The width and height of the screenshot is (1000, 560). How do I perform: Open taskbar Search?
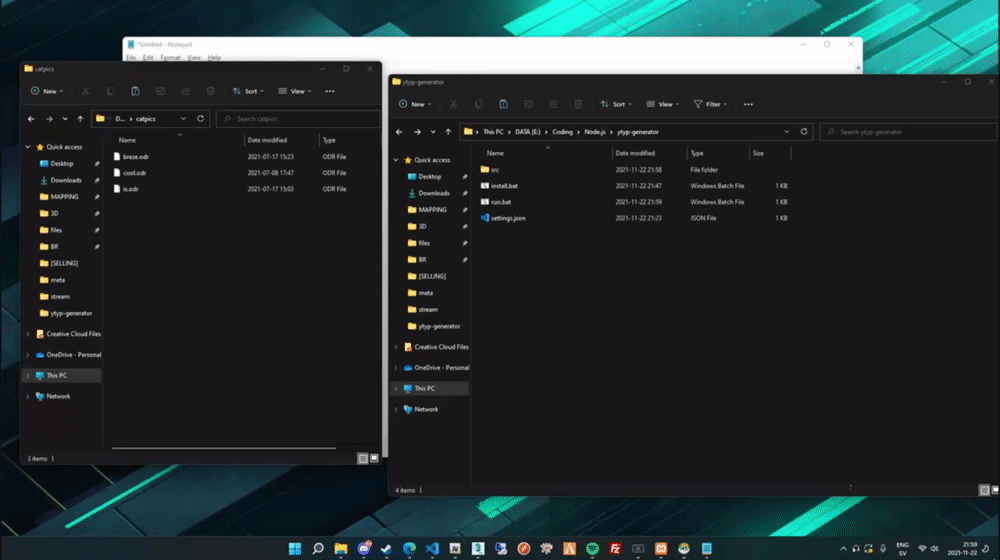[x=318, y=549]
